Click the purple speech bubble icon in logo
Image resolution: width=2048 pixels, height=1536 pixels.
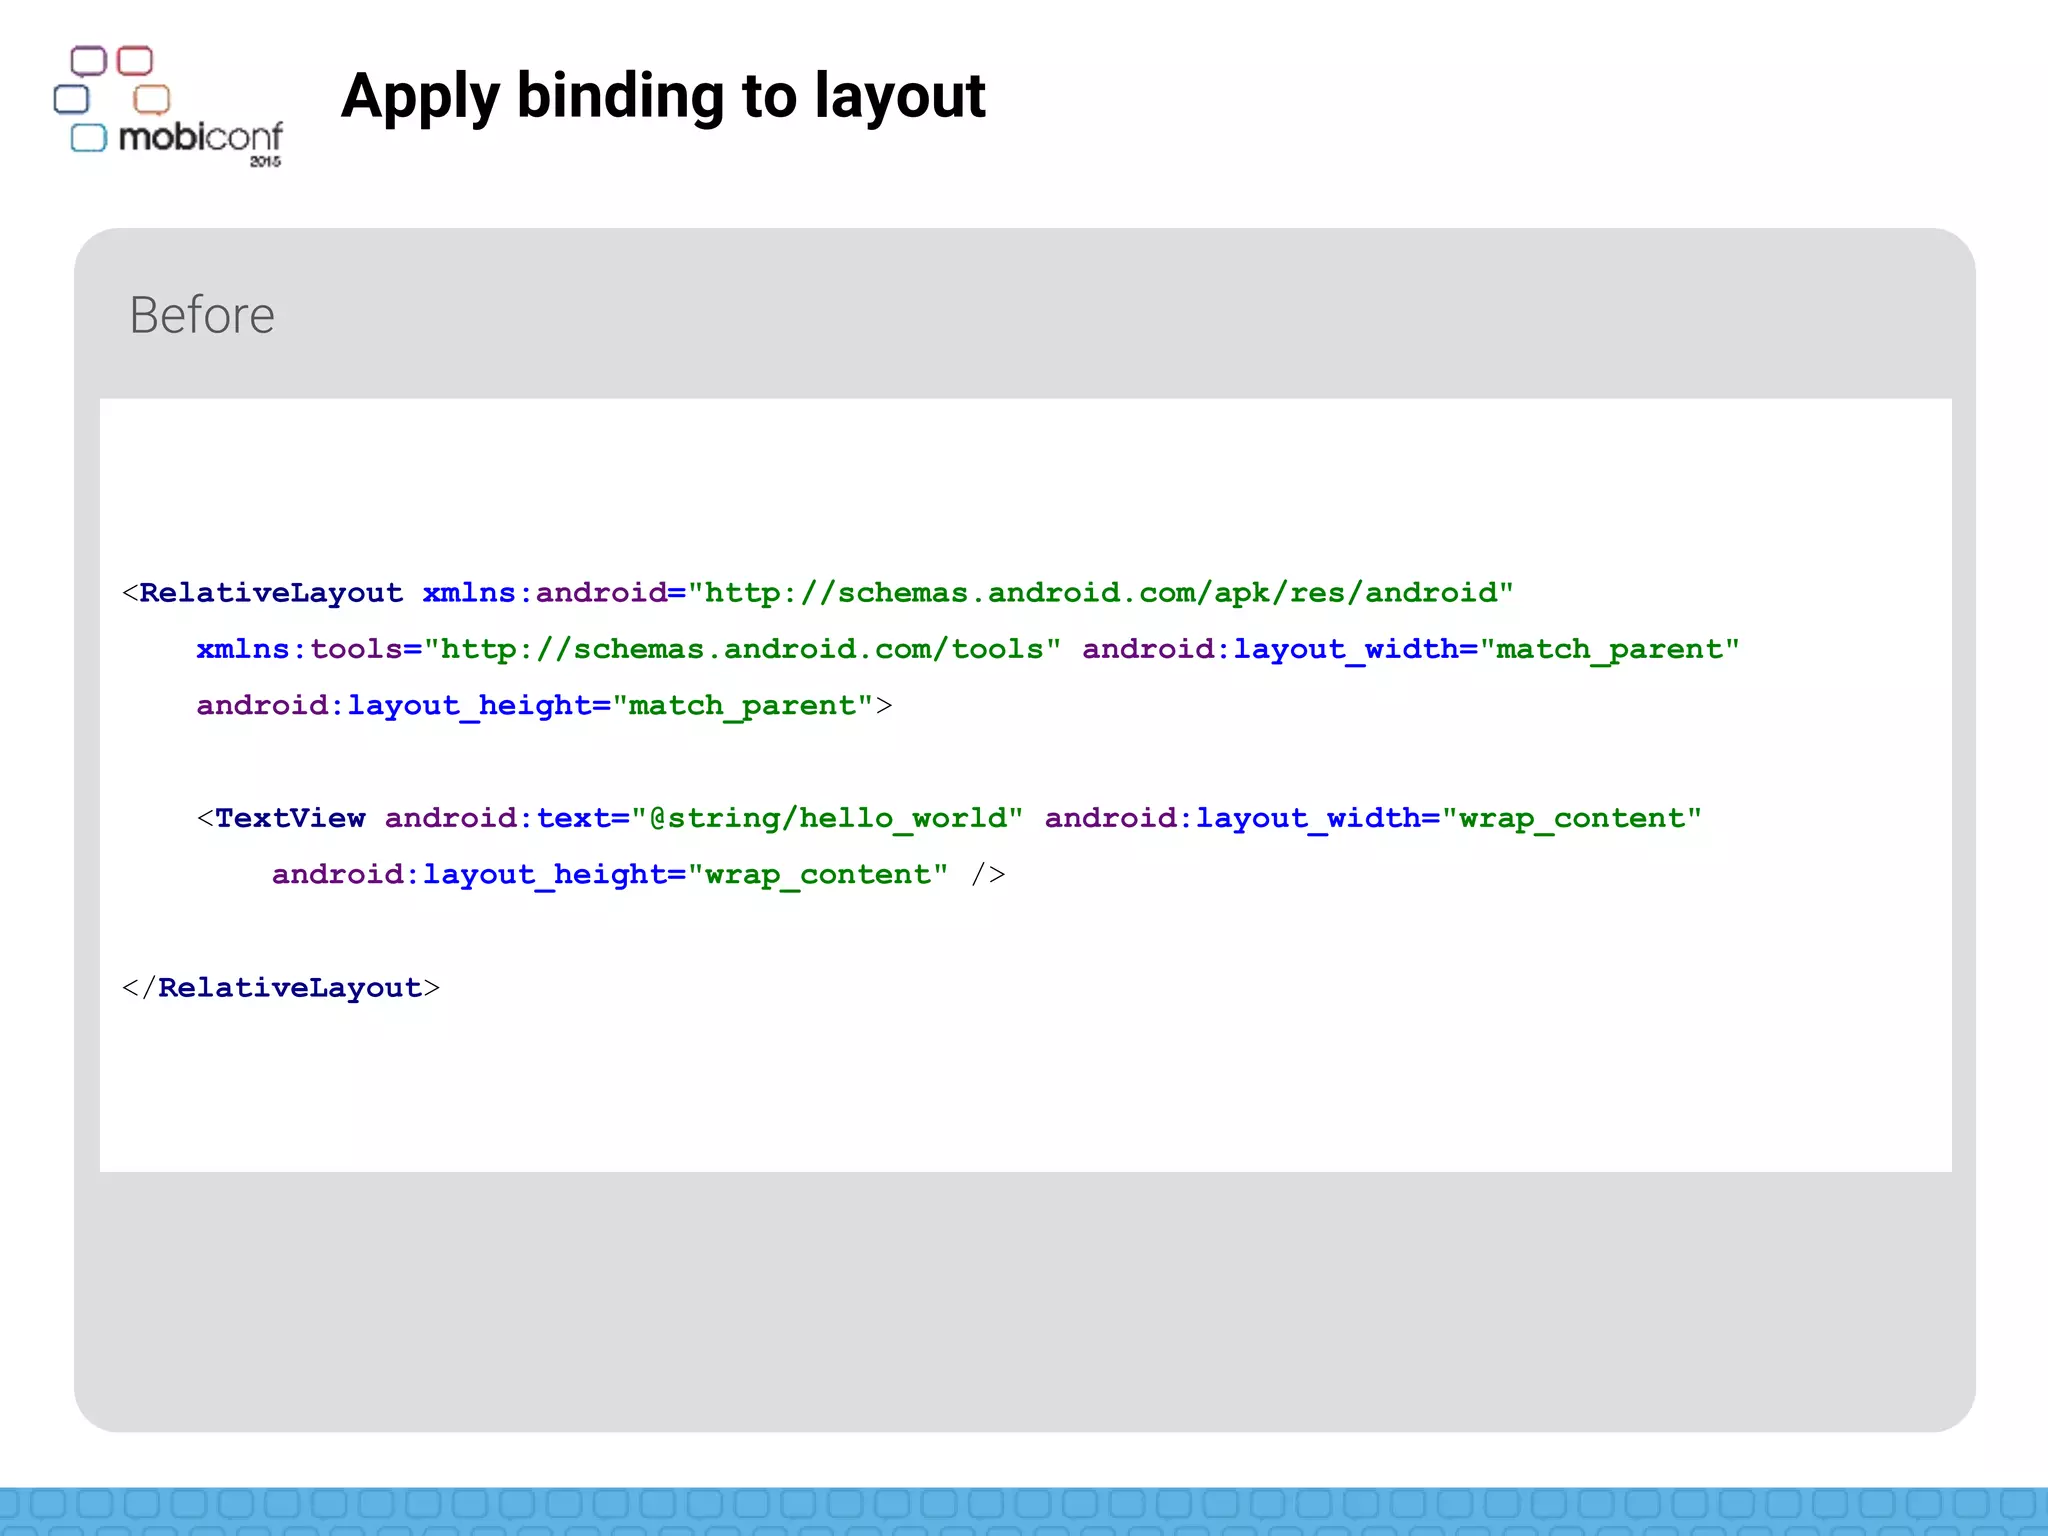pyautogui.click(x=88, y=61)
